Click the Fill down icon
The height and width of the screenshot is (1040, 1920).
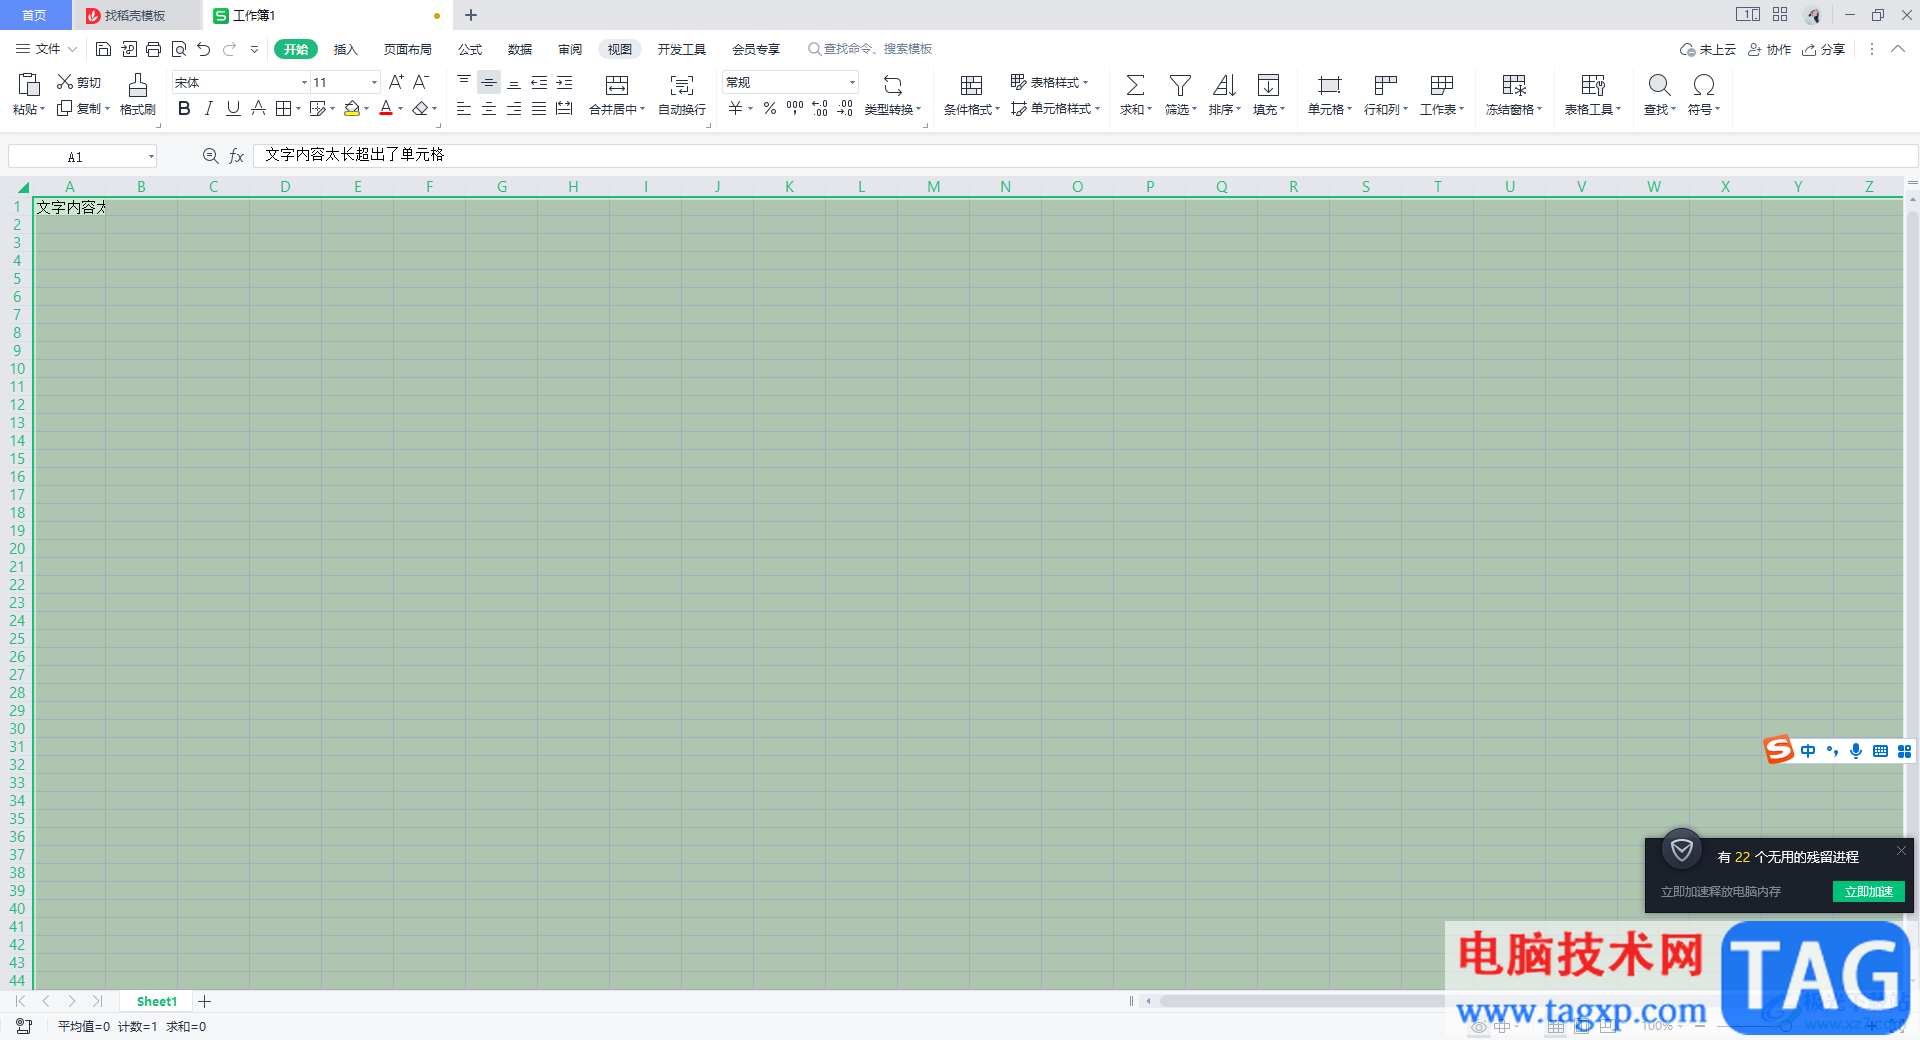point(1268,85)
